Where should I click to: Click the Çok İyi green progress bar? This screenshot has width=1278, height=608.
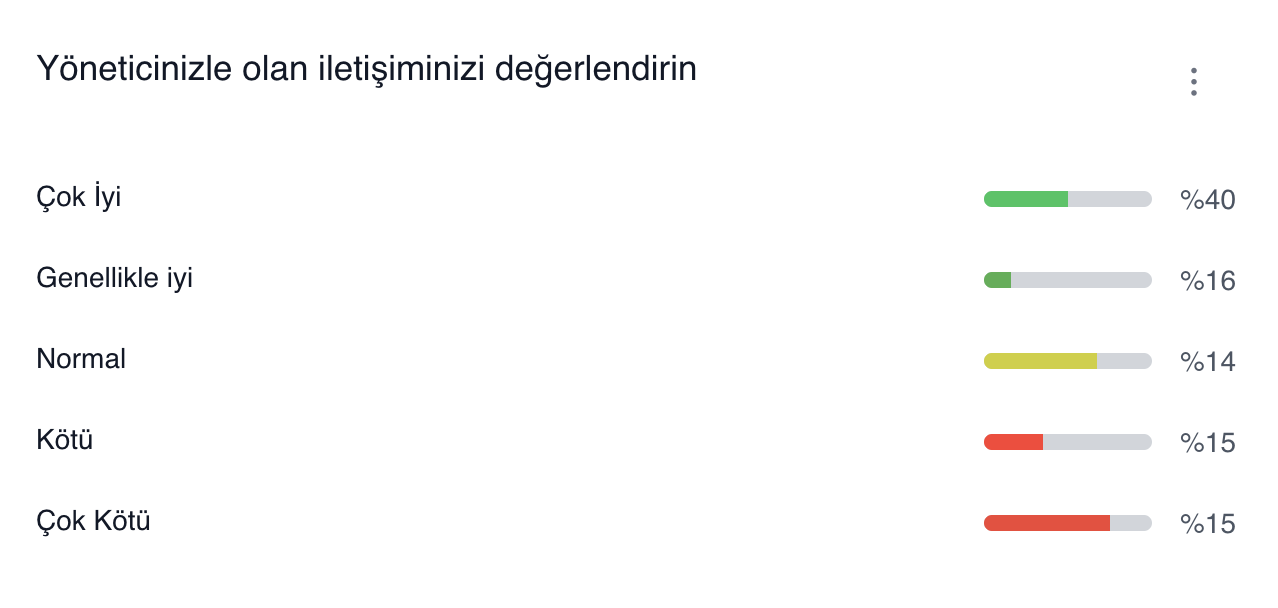point(1068,199)
